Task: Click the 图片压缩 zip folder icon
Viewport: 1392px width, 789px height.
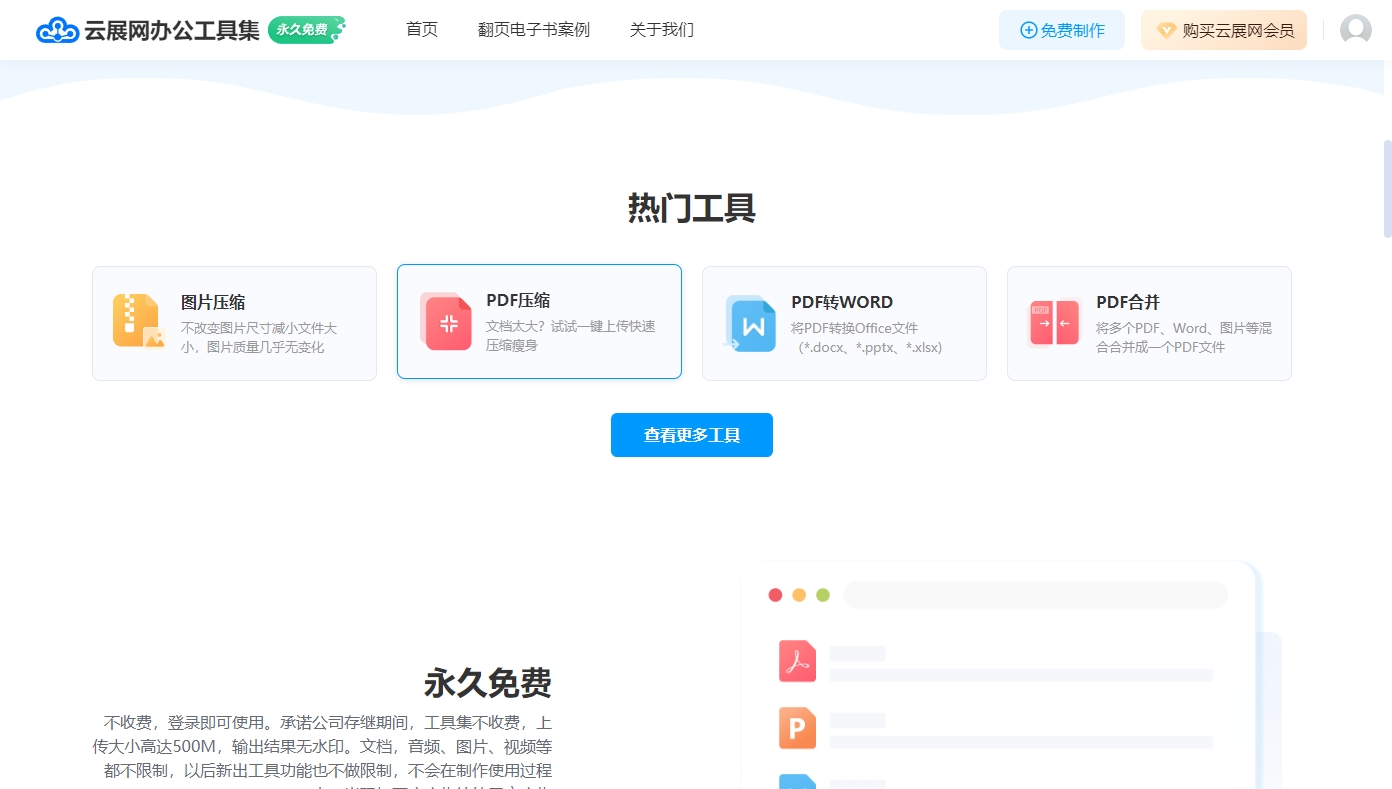Action: tap(138, 321)
